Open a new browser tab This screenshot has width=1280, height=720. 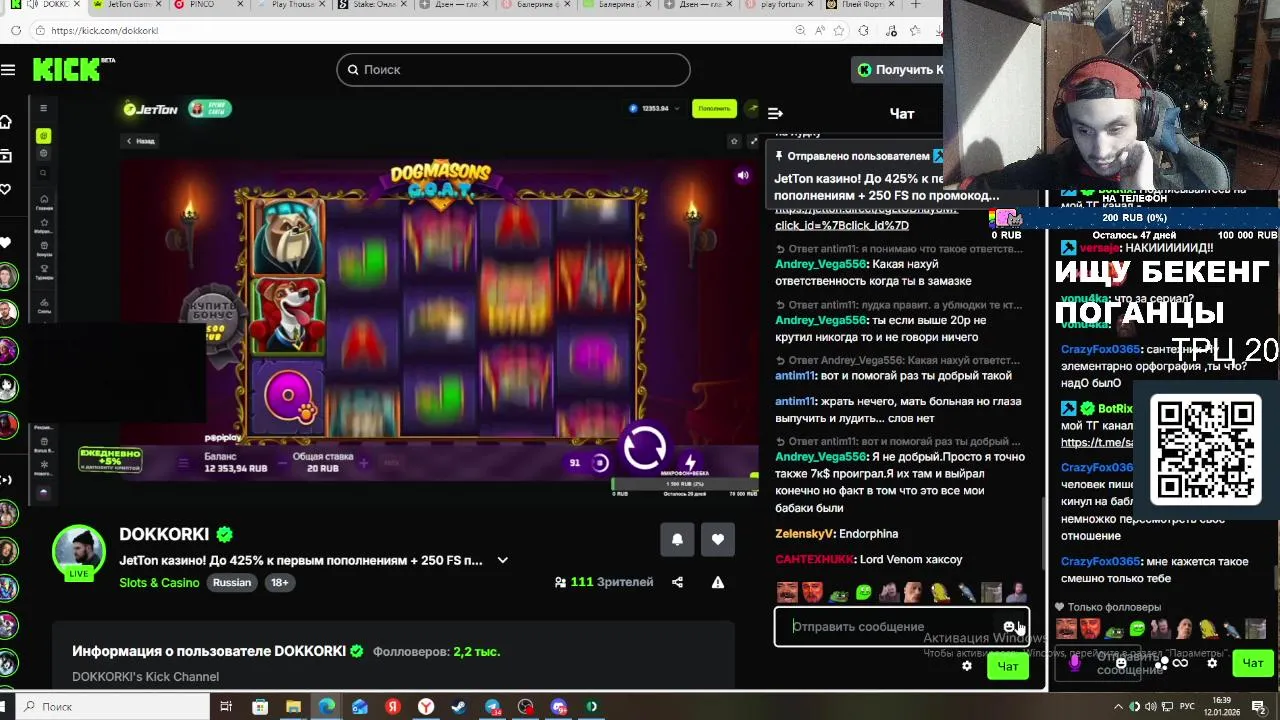pos(914,5)
